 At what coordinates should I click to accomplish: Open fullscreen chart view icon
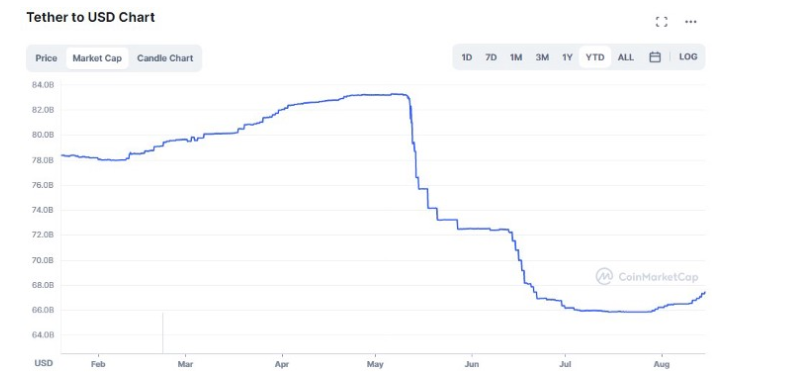661,22
